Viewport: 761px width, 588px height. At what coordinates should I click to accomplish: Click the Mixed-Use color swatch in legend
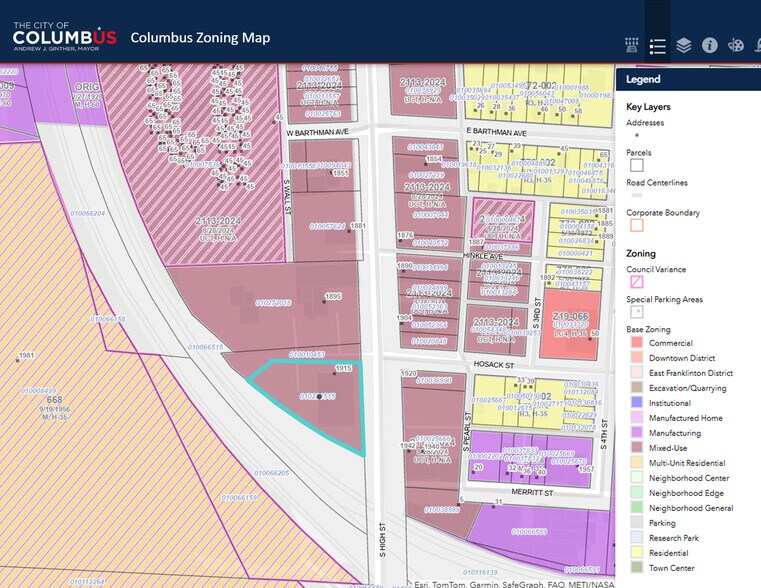pos(637,448)
